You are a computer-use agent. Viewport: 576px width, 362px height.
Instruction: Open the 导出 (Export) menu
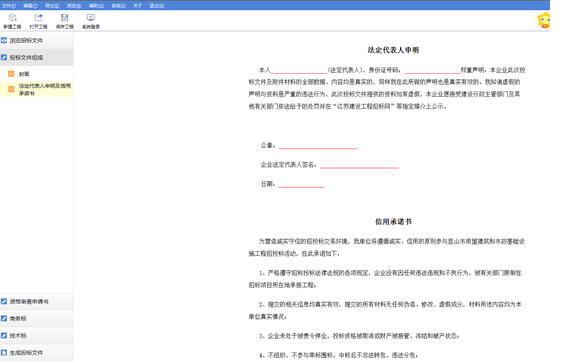coord(52,6)
